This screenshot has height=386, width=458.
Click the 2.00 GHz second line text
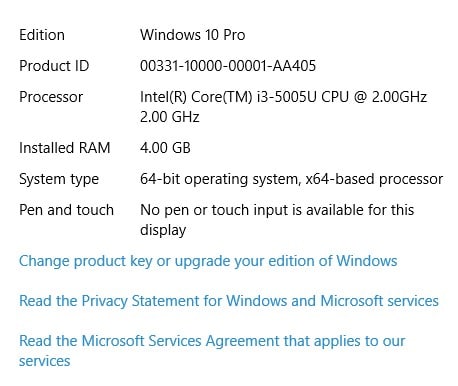pos(169,117)
